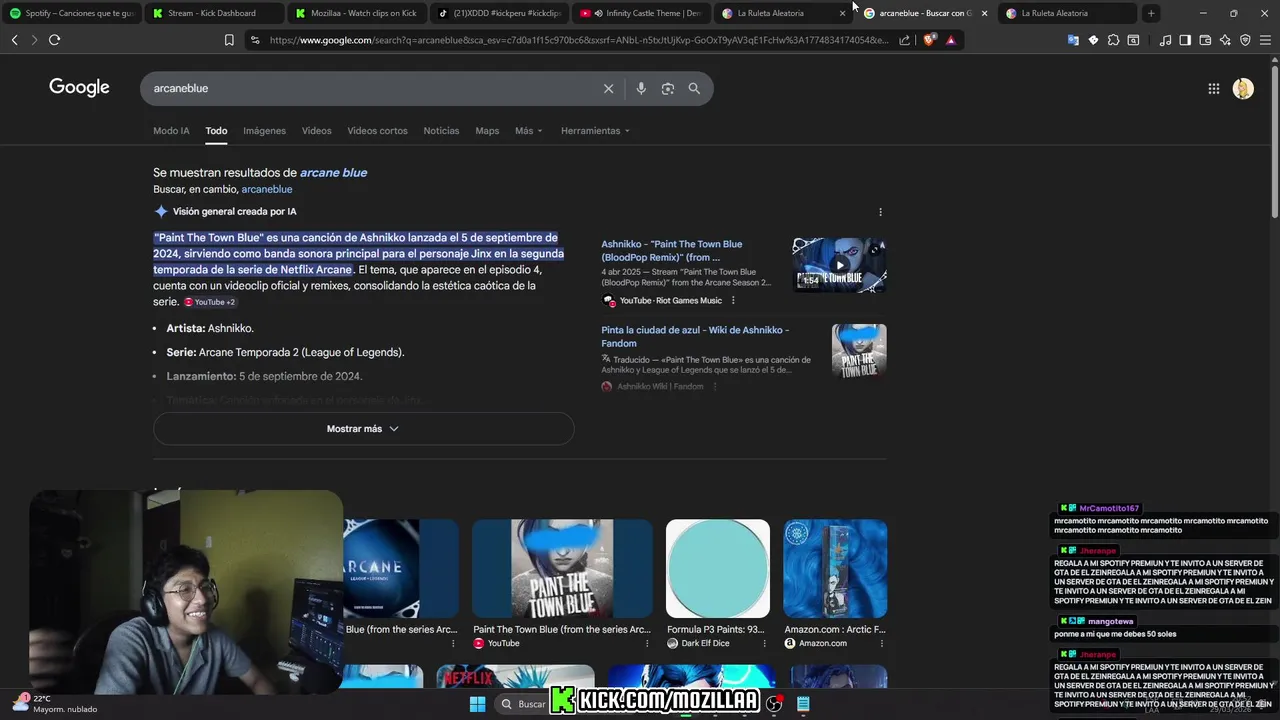
Task: Open the Google account avatar
Action: coord(1243,89)
